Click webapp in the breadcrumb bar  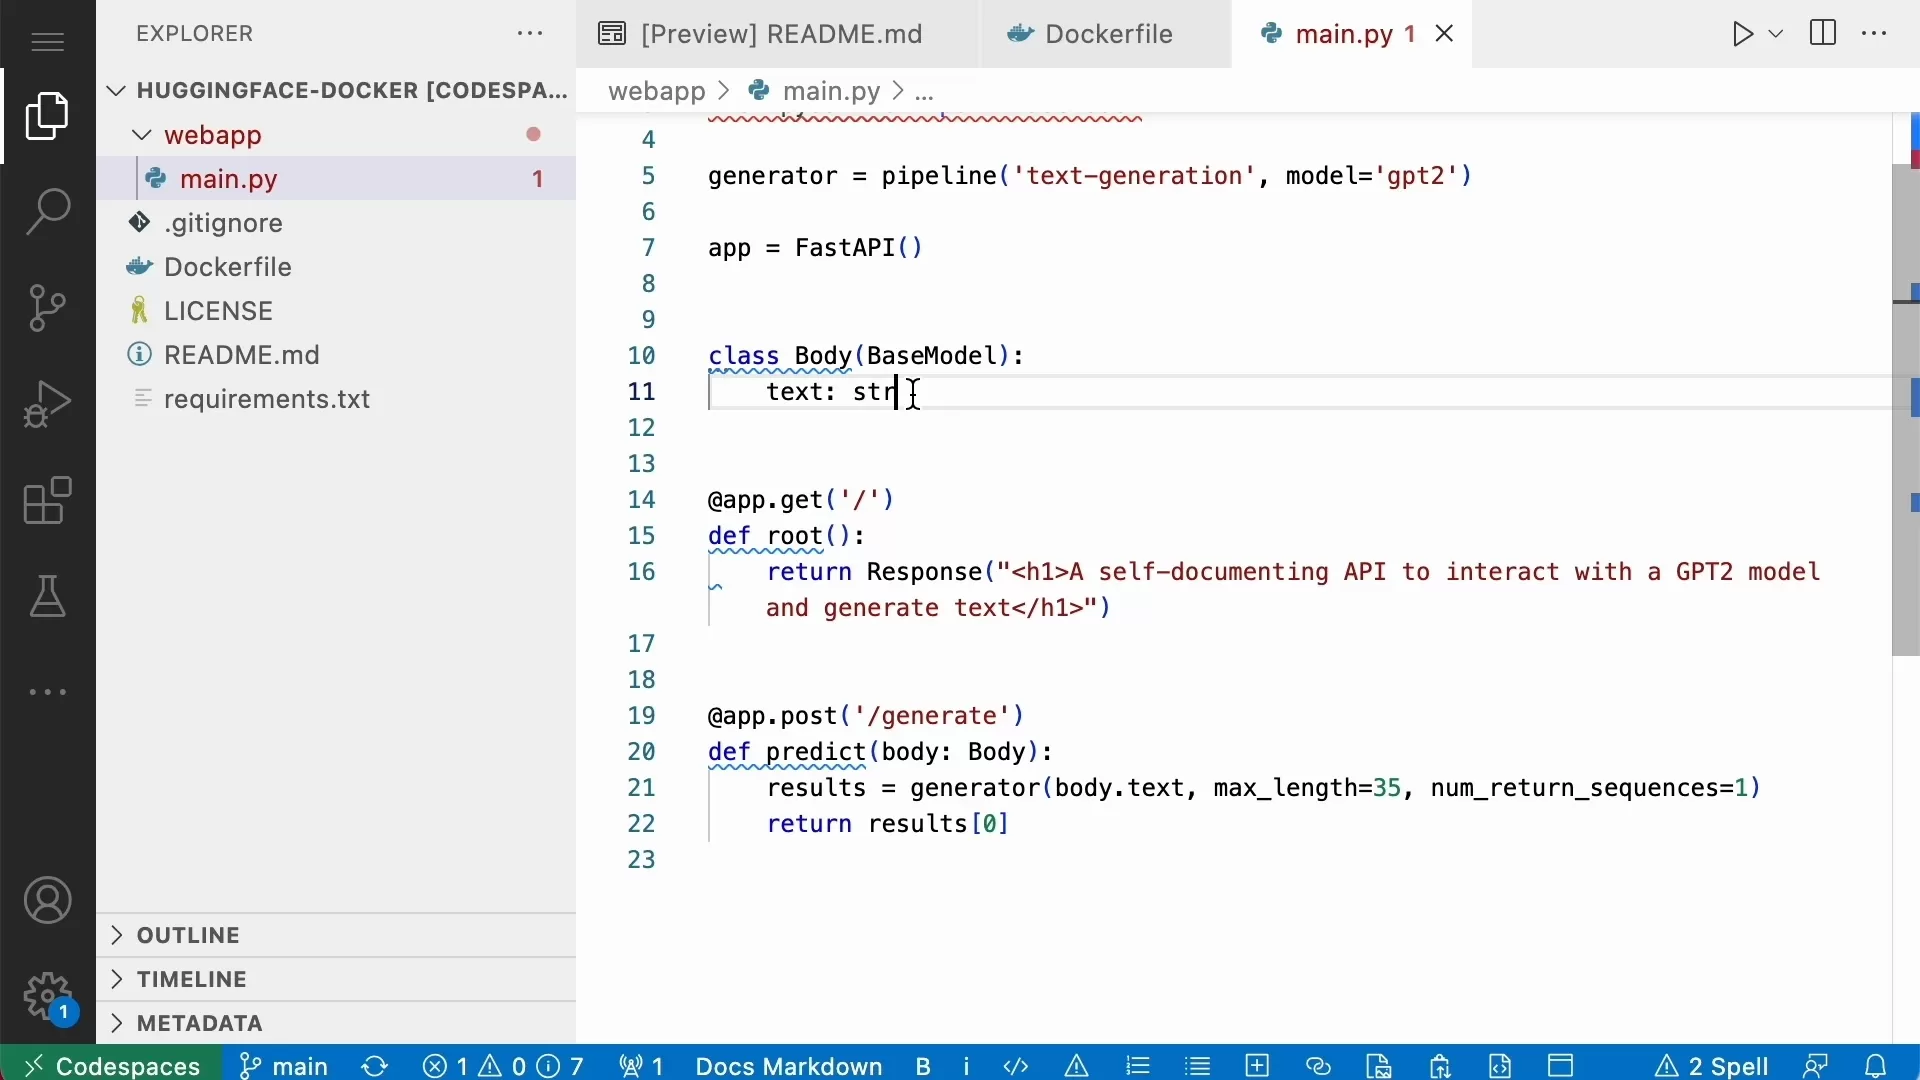657,91
